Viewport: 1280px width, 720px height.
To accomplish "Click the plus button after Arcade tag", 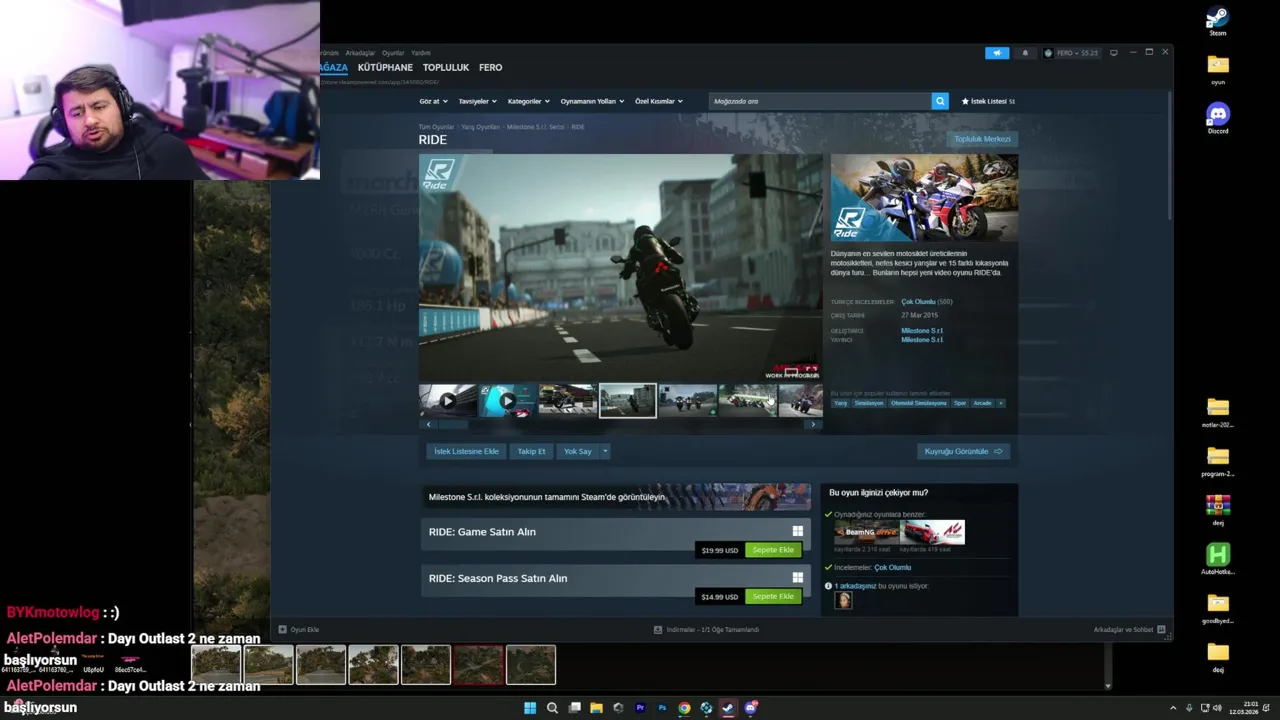I will coord(1000,403).
